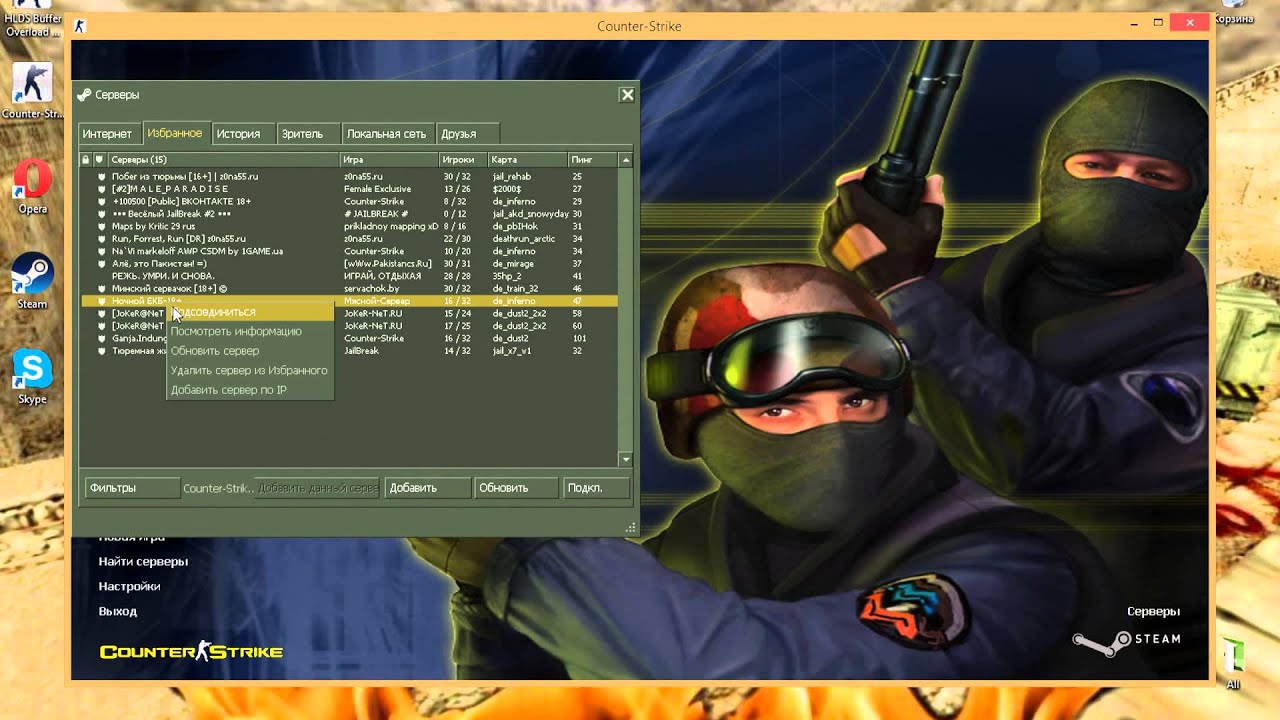
Task: Click the Female Exclusive game cell
Action: (377, 189)
